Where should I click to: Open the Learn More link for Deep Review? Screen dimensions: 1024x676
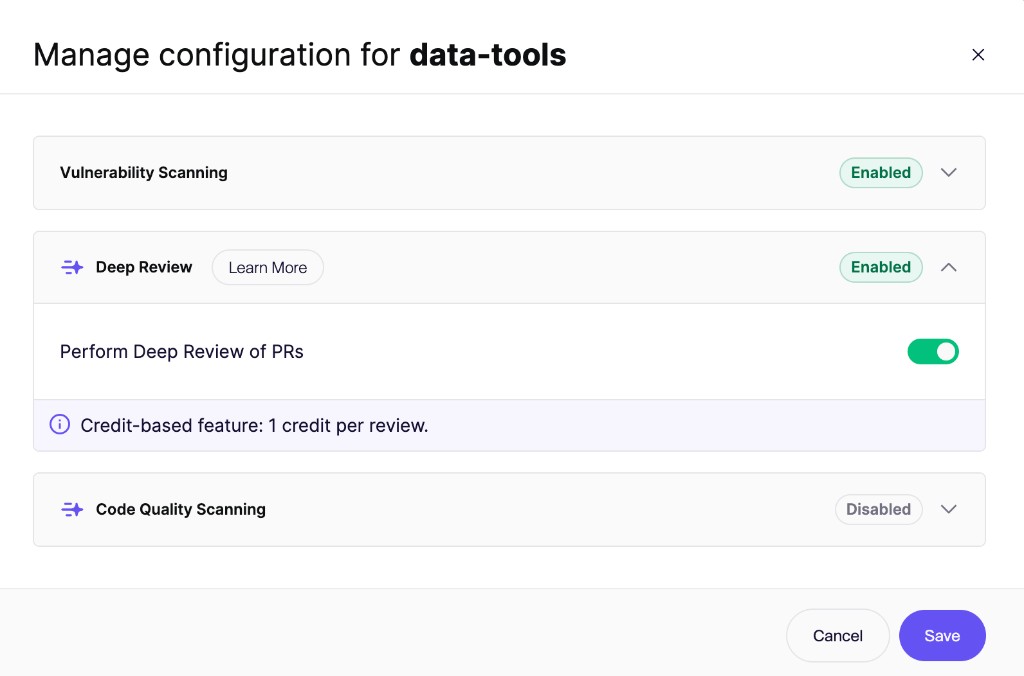(x=268, y=267)
